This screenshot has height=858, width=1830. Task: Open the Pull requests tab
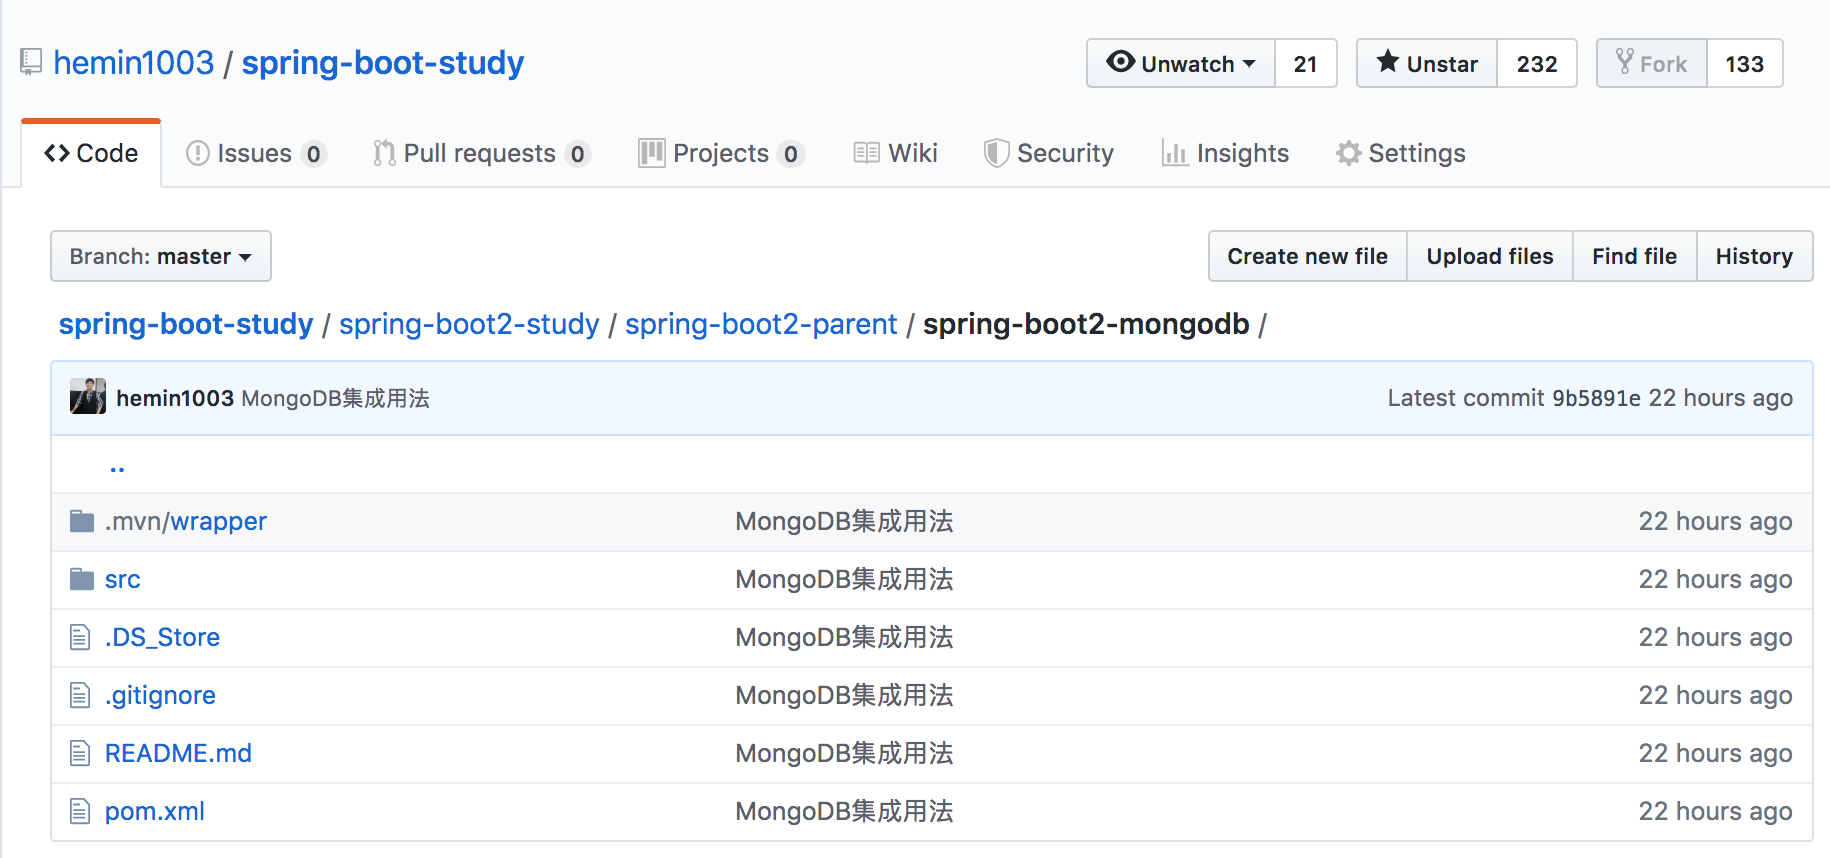[x=482, y=153]
